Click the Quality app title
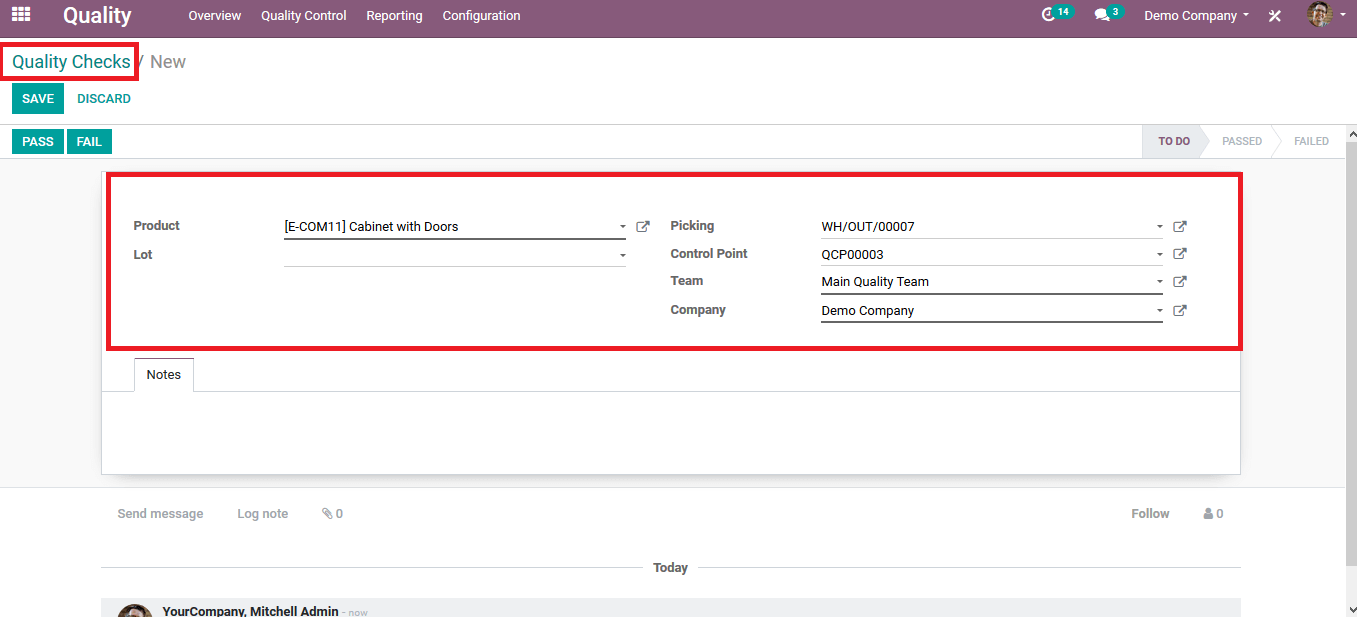1357x617 pixels. point(97,15)
